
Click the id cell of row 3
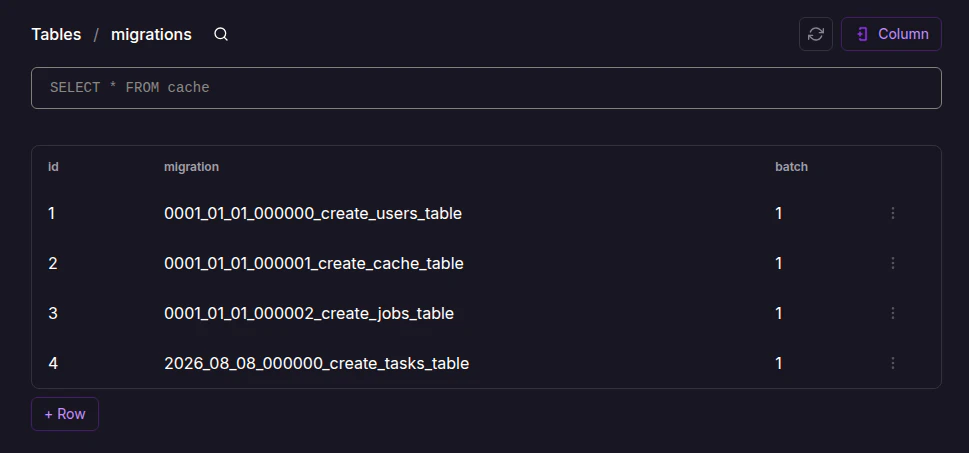point(53,313)
